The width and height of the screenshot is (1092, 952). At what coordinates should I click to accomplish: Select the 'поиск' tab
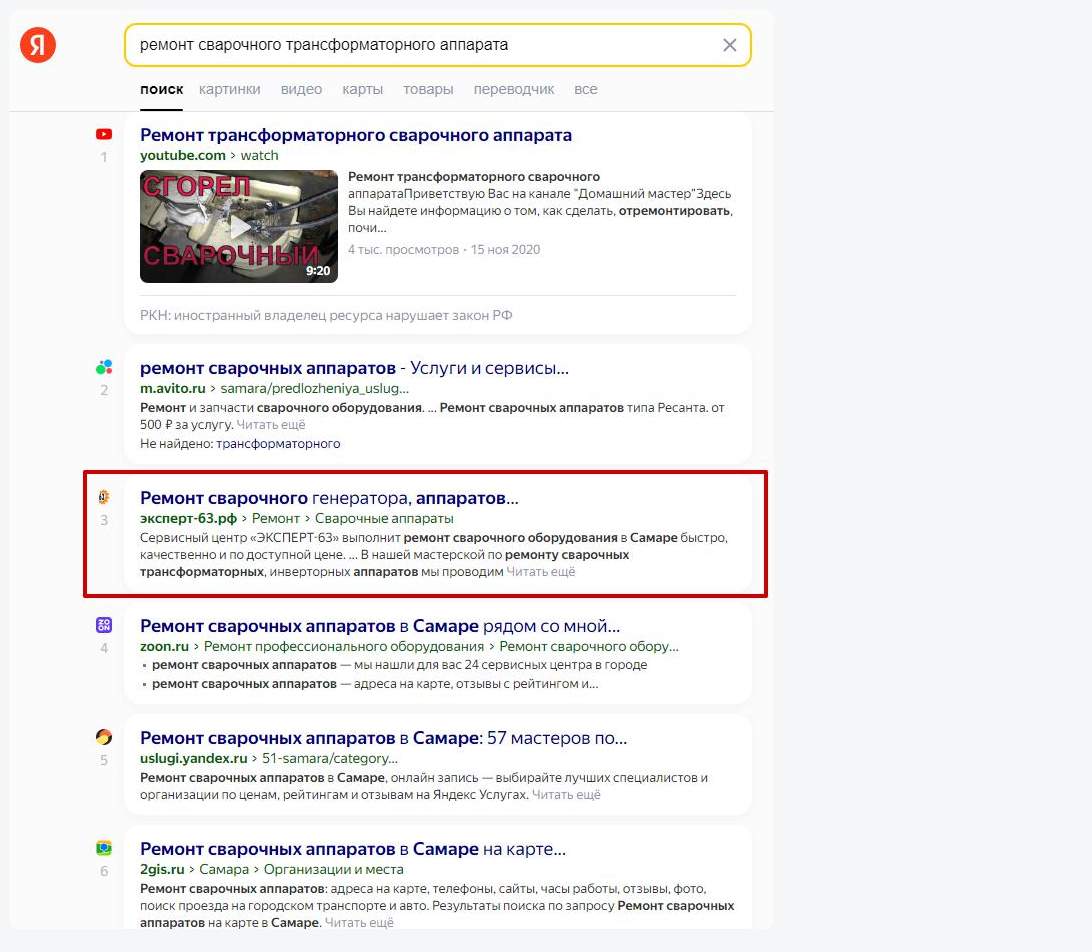(162, 89)
